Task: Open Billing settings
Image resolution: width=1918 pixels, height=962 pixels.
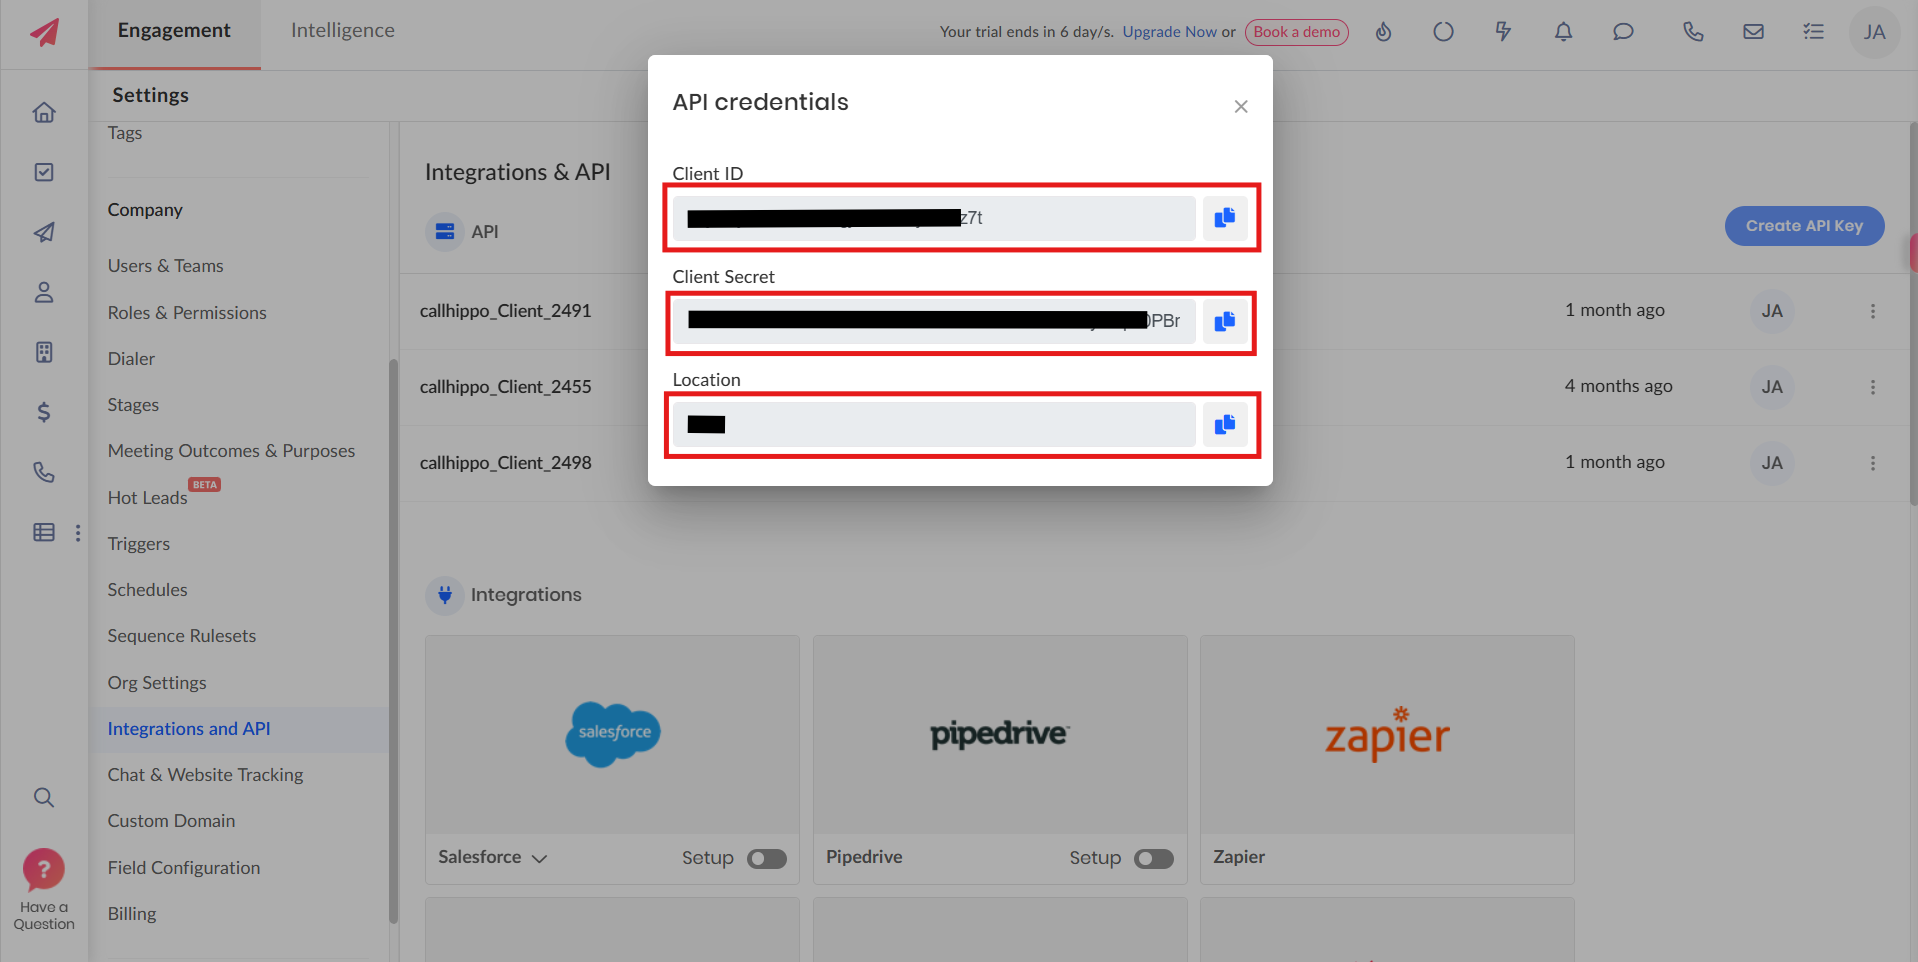Action: [132, 914]
